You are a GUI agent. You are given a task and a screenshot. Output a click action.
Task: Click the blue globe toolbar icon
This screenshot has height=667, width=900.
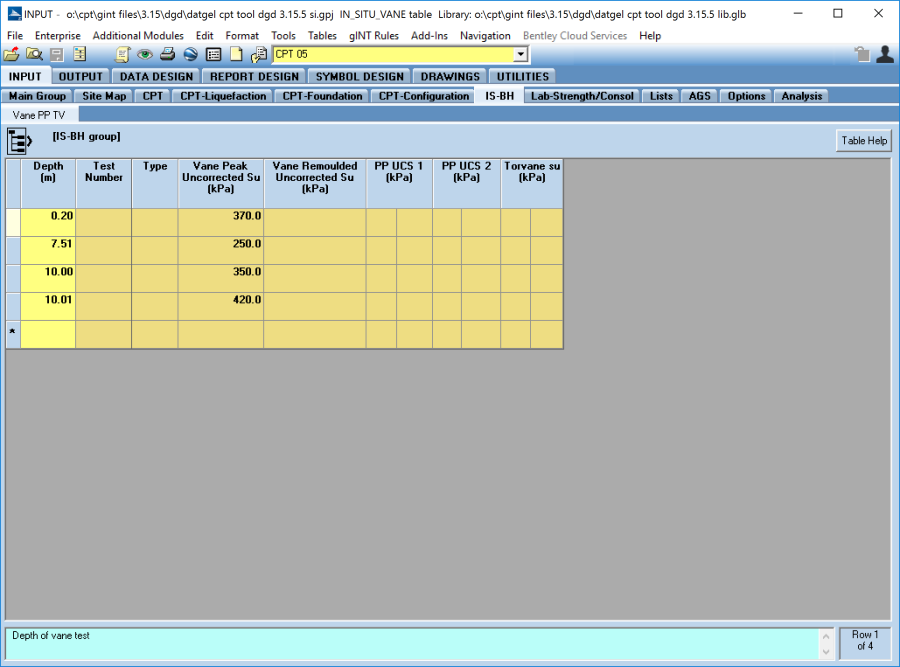(190, 55)
